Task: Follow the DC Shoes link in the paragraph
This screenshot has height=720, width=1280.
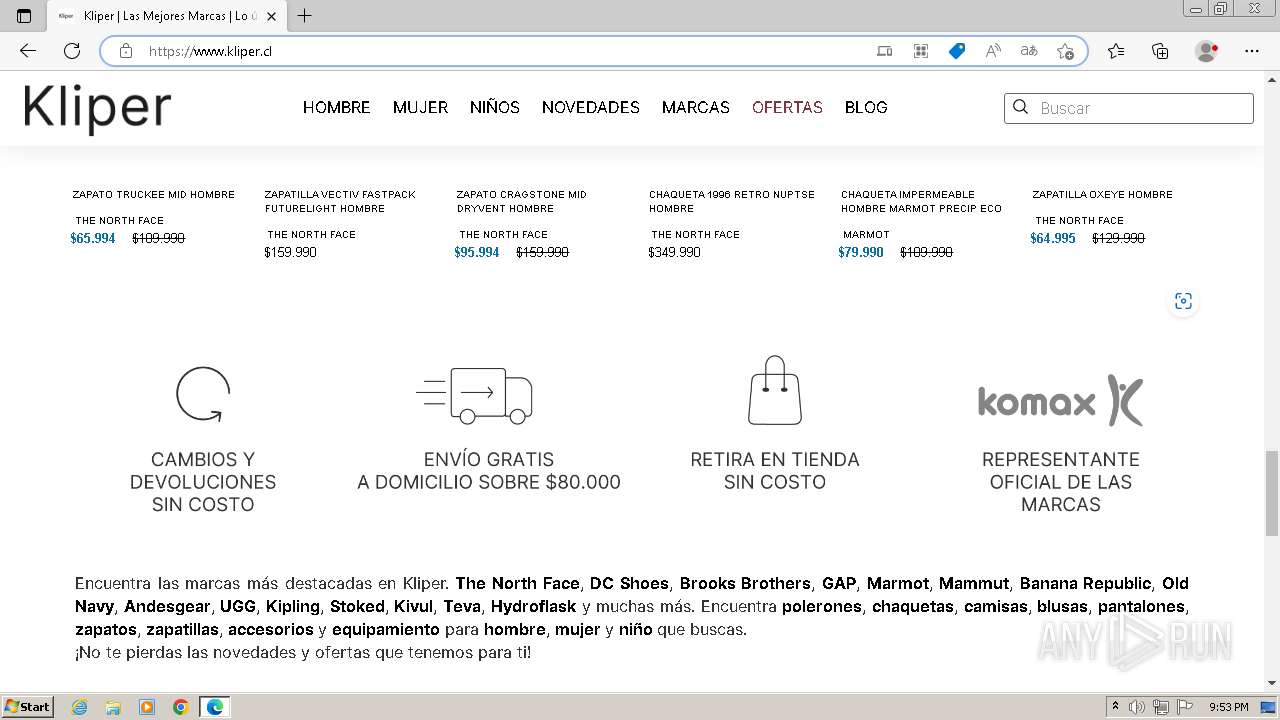Action: (x=630, y=583)
